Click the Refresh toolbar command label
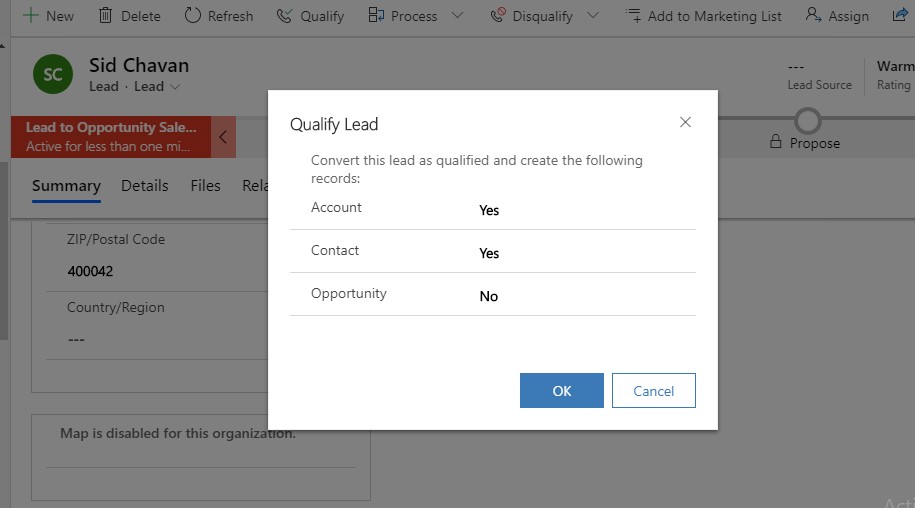The image size is (915, 508). 231,16
